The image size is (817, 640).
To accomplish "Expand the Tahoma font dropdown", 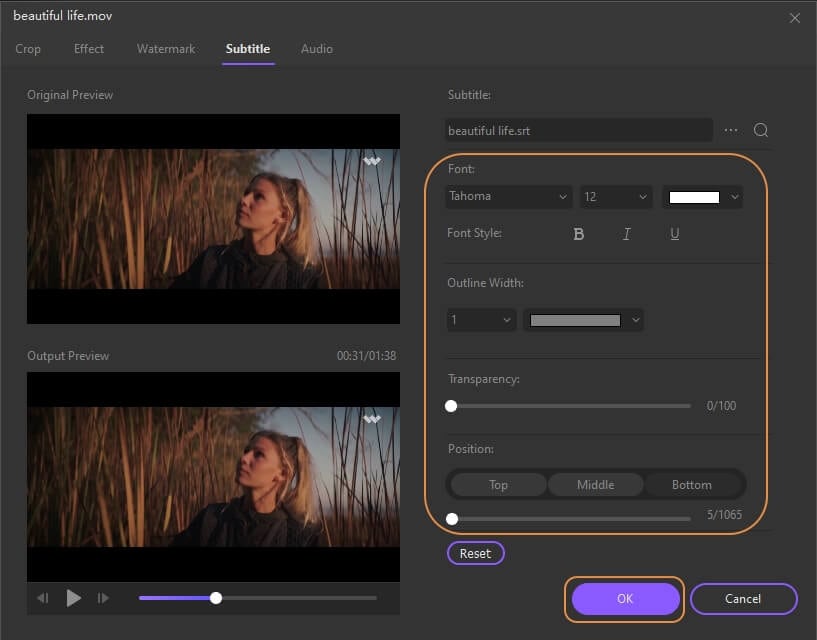I will coord(509,196).
